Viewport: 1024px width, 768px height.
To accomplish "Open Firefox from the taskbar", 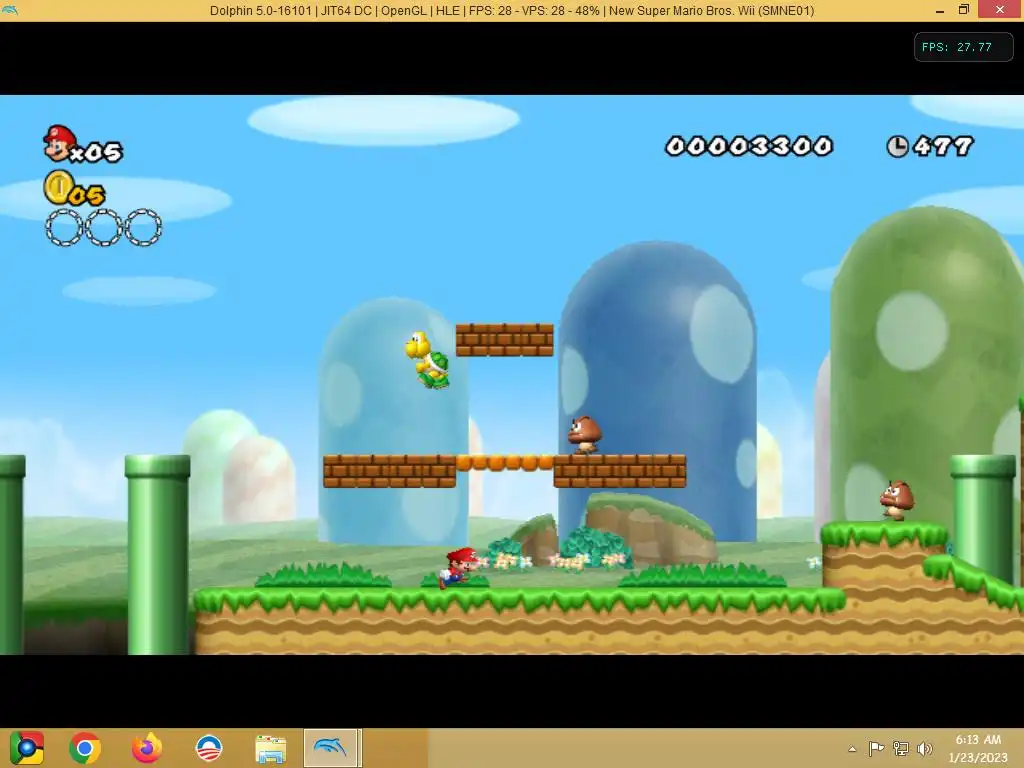I will coord(146,748).
